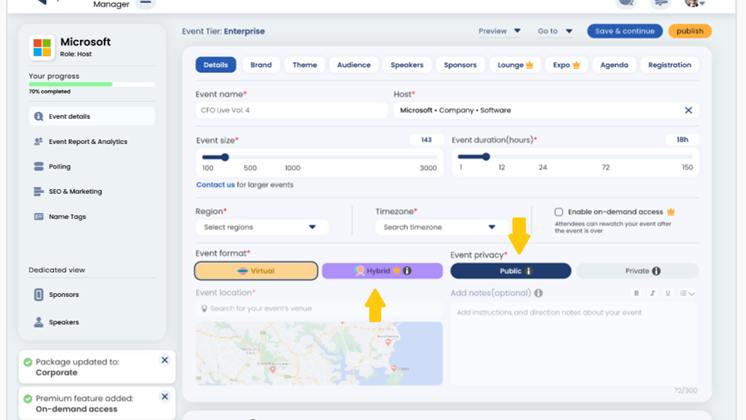Switch to the Brand tab
Image resolution: width=746 pixels, height=420 pixels.
[261, 65]
